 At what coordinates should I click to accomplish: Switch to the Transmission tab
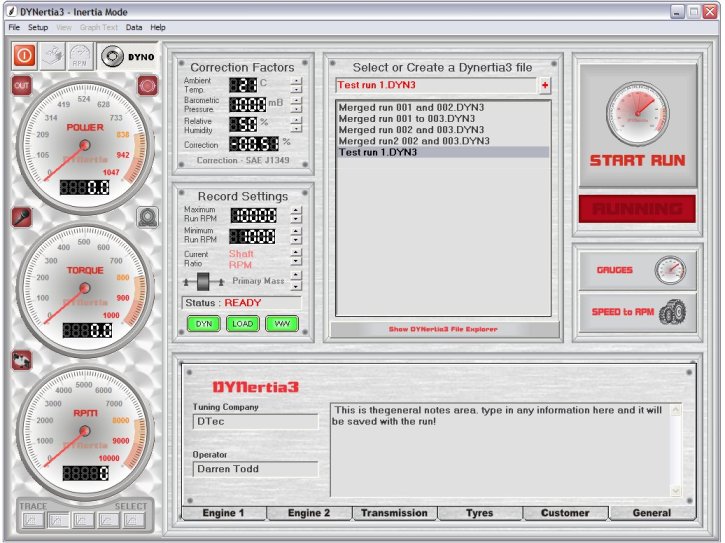coord(394,513)
